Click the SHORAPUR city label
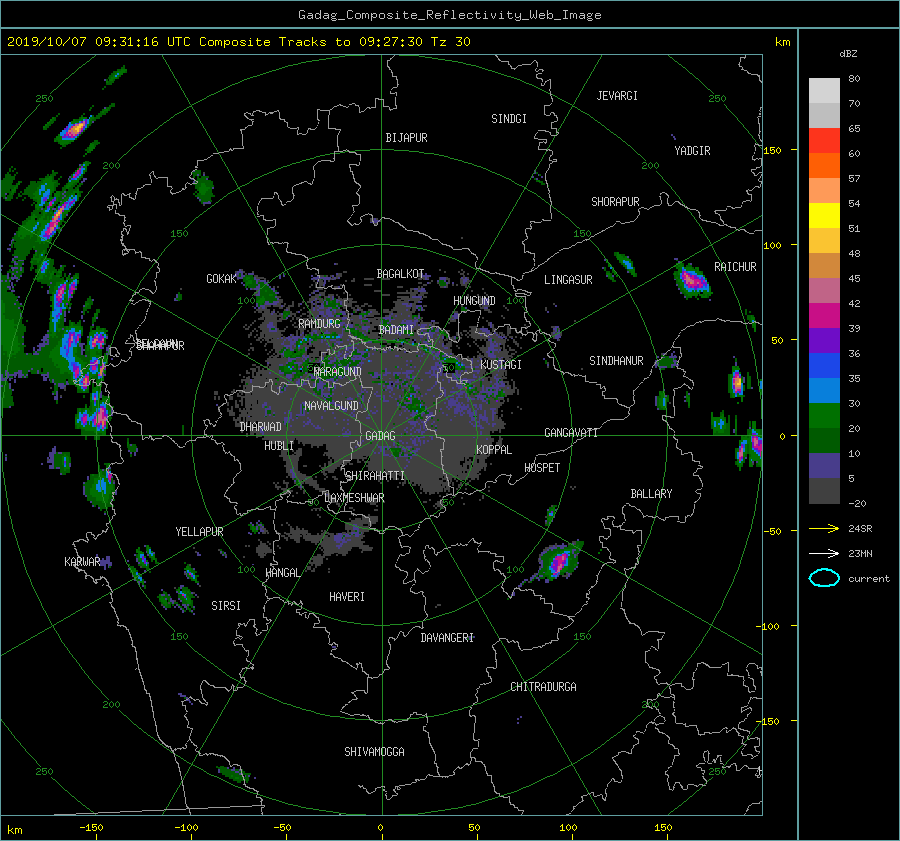The width and height of the screenshot is (900, 841). (x=615, y=202)
